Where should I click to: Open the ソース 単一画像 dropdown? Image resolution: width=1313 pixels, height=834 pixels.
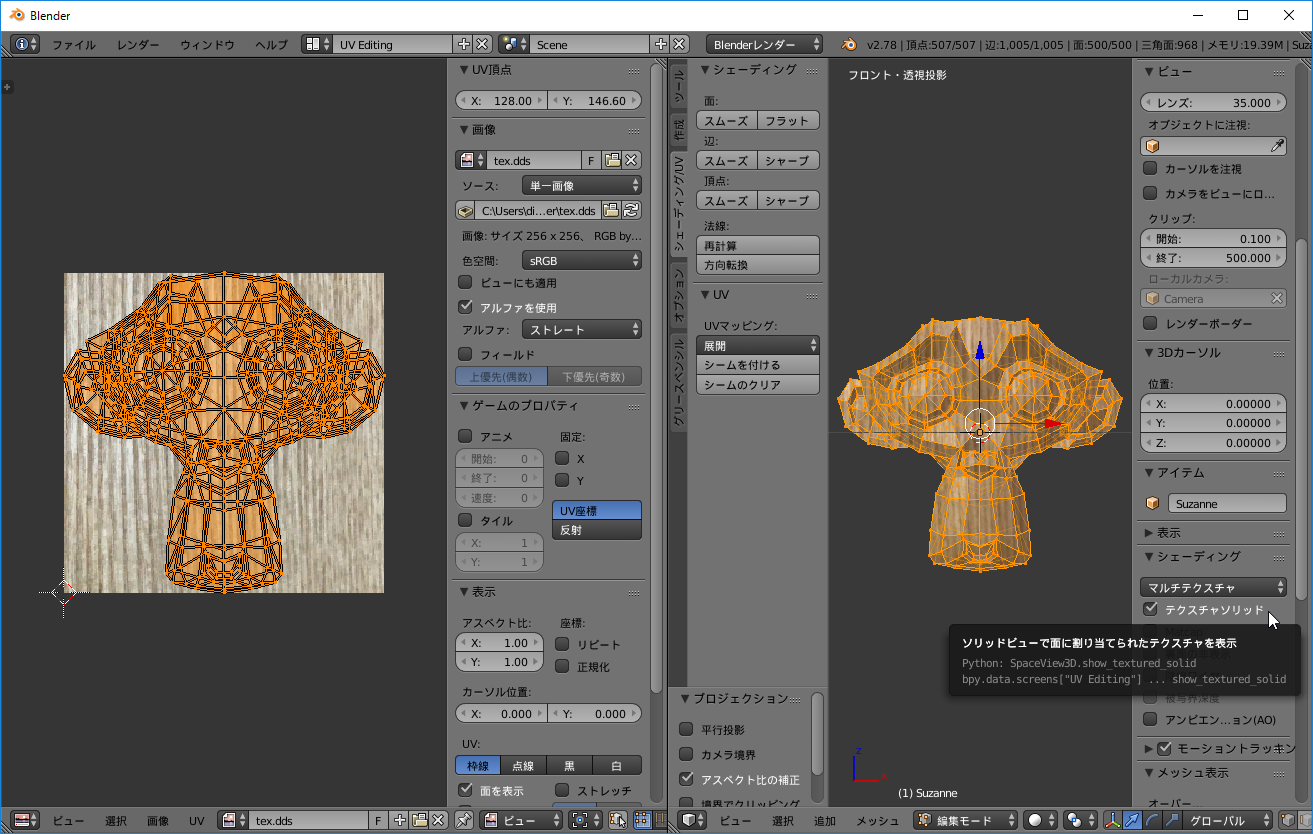(582, 186)
